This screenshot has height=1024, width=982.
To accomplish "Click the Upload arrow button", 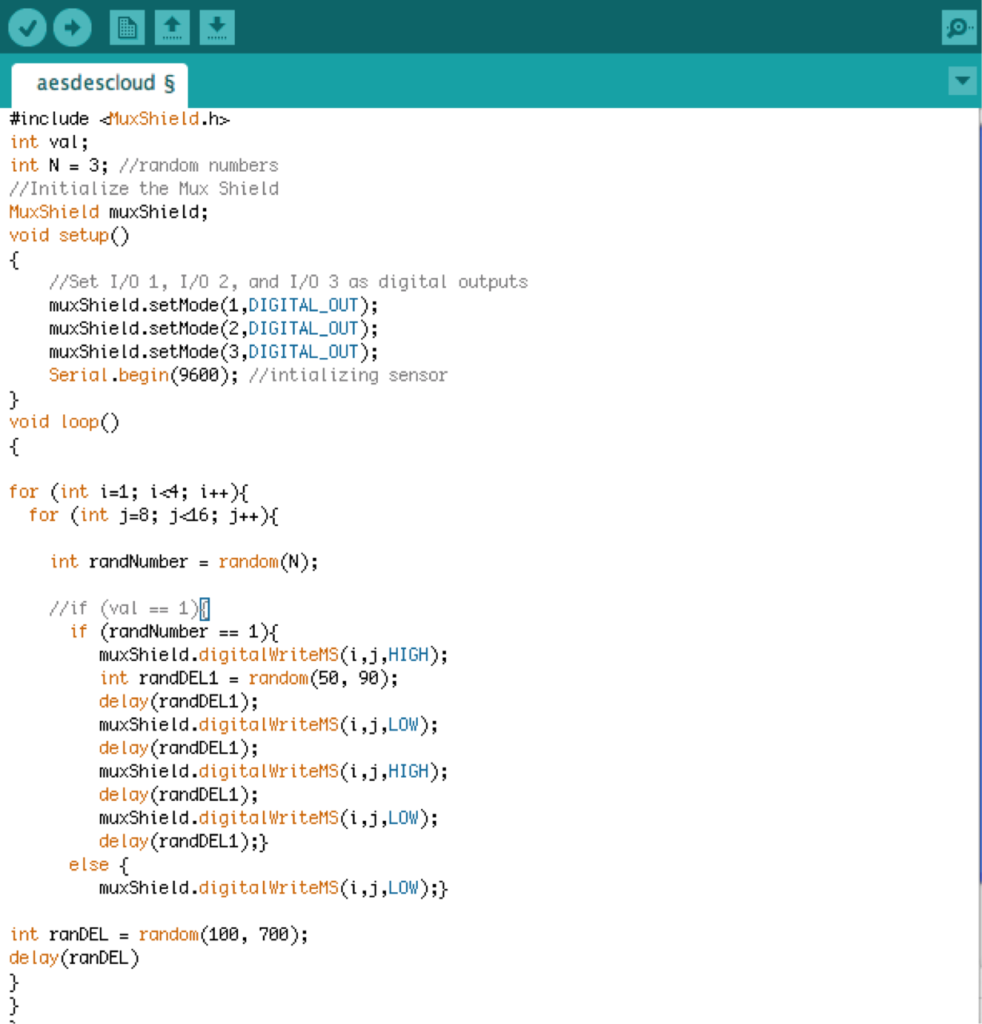I will click(x=71, y=27).
